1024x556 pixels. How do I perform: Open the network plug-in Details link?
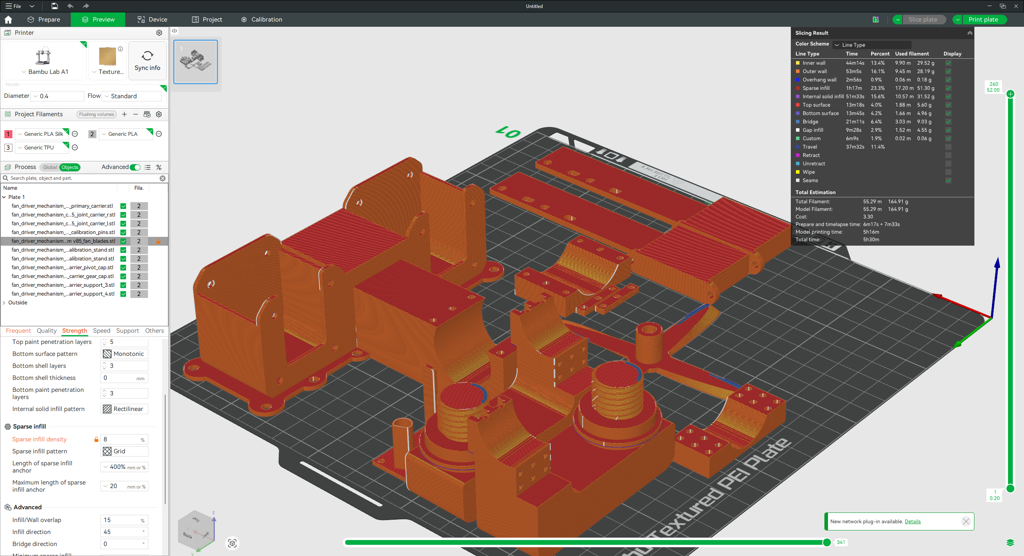[912, 521]
